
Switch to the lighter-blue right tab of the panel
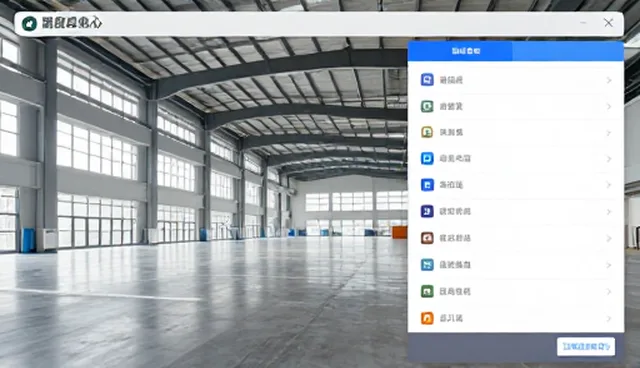(568, 51)
